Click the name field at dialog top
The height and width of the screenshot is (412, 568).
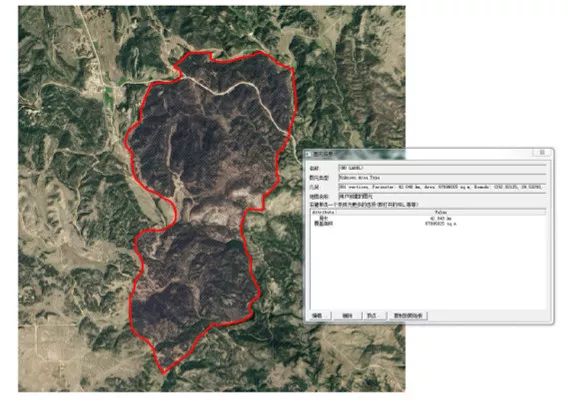442,168
